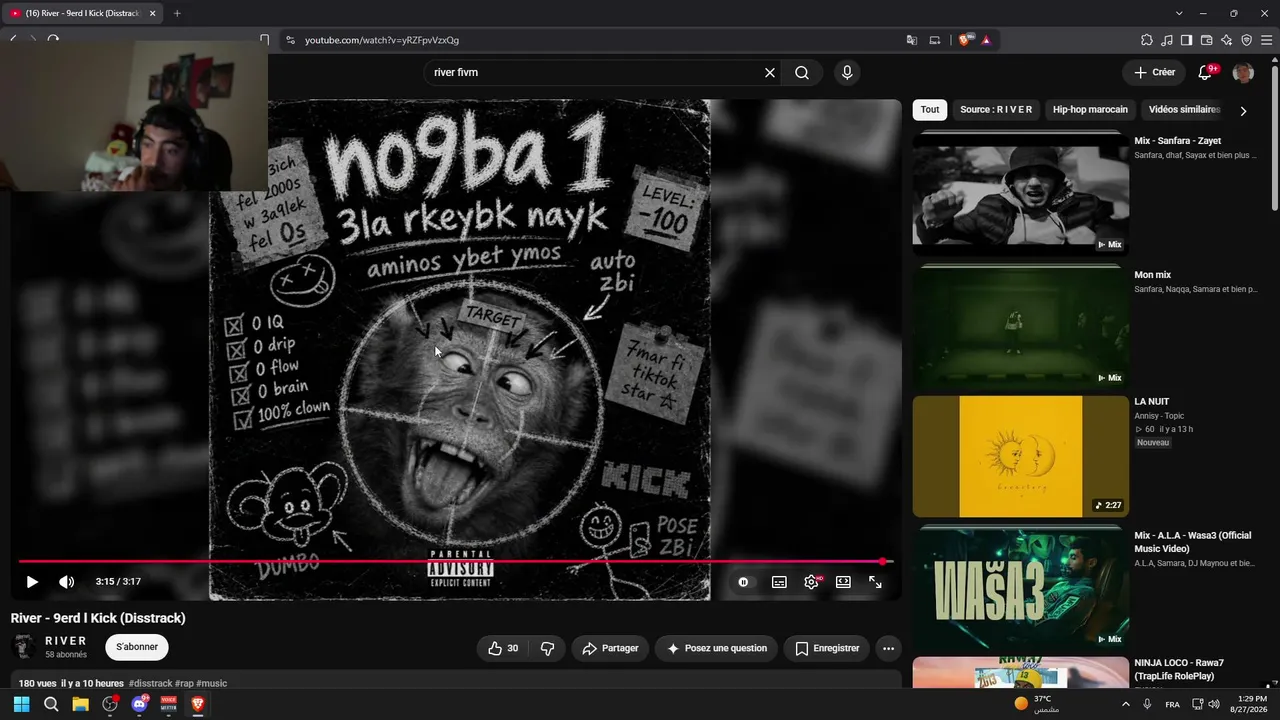The image size is (1280, 720).
Task: Click the Brave Rewards triangle icon
Action: (x=986, y=40)
